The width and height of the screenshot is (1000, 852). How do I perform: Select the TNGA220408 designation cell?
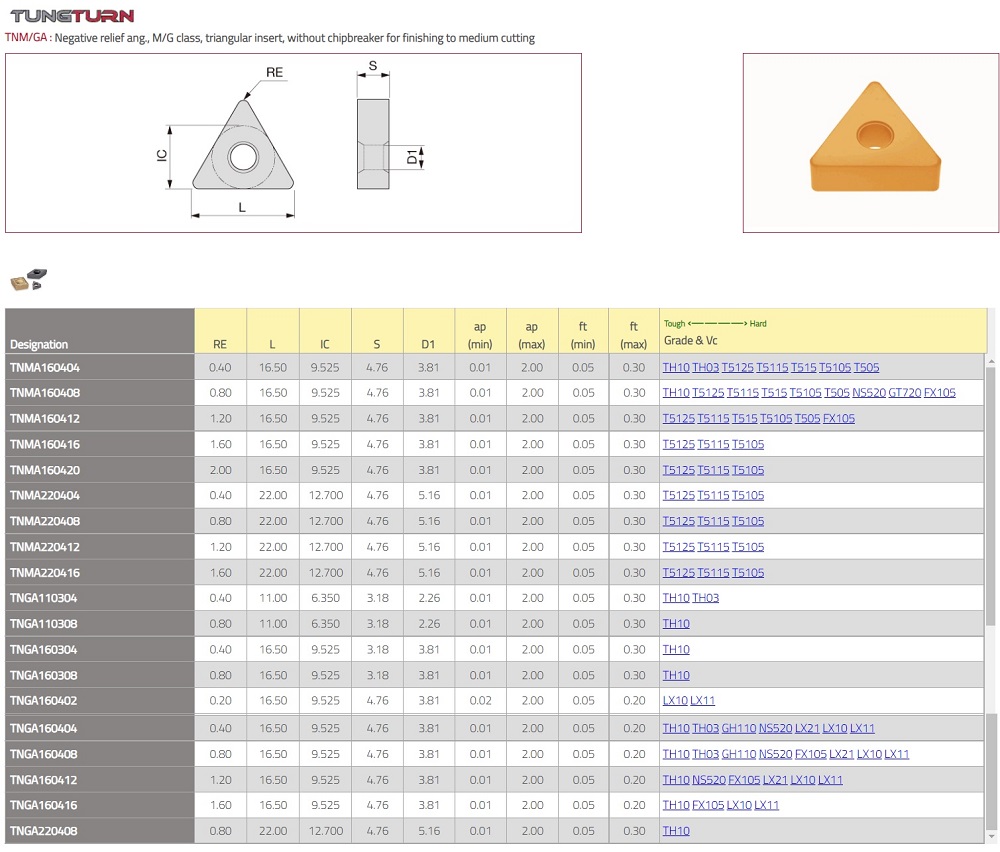[99, 831]
